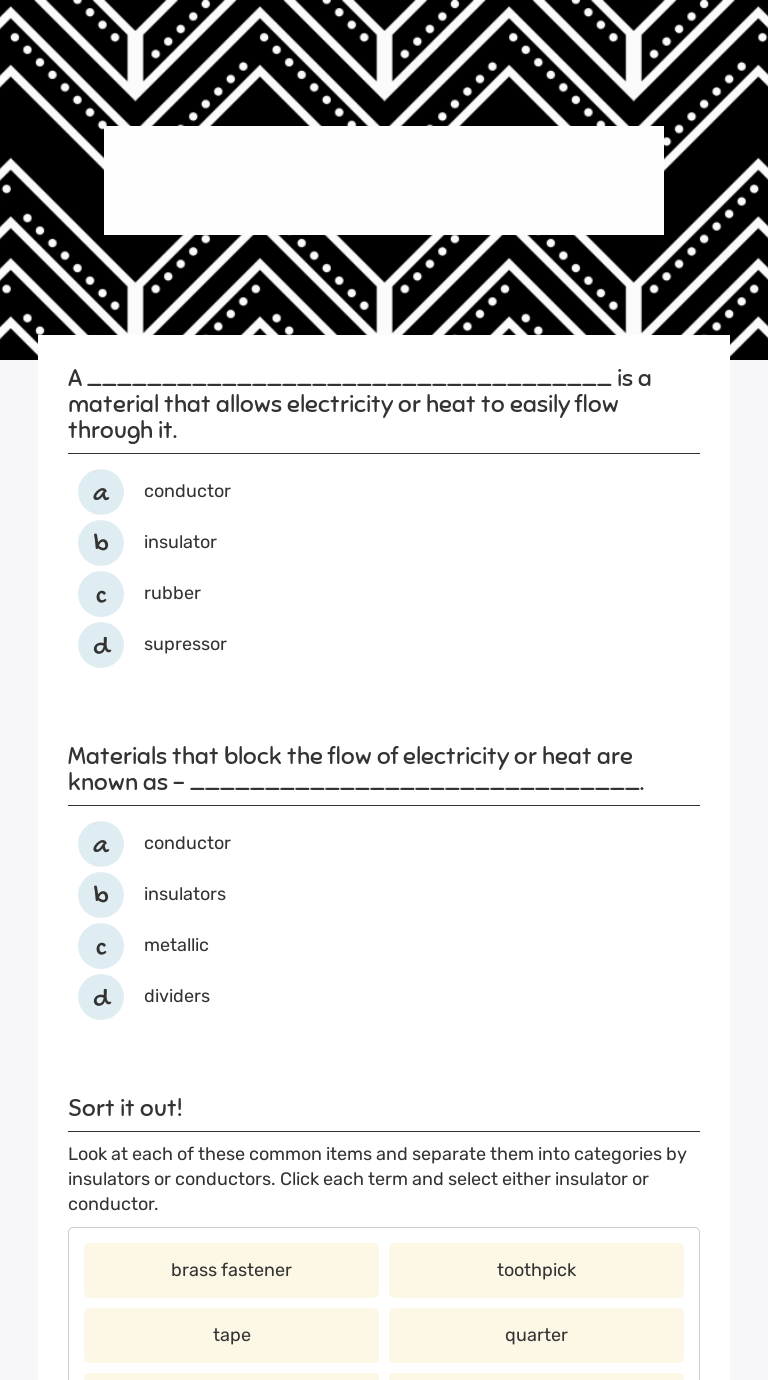The image size is (768, 1380).
Task: Choose option c circle for metallic
Action: [x=101, y=946]
